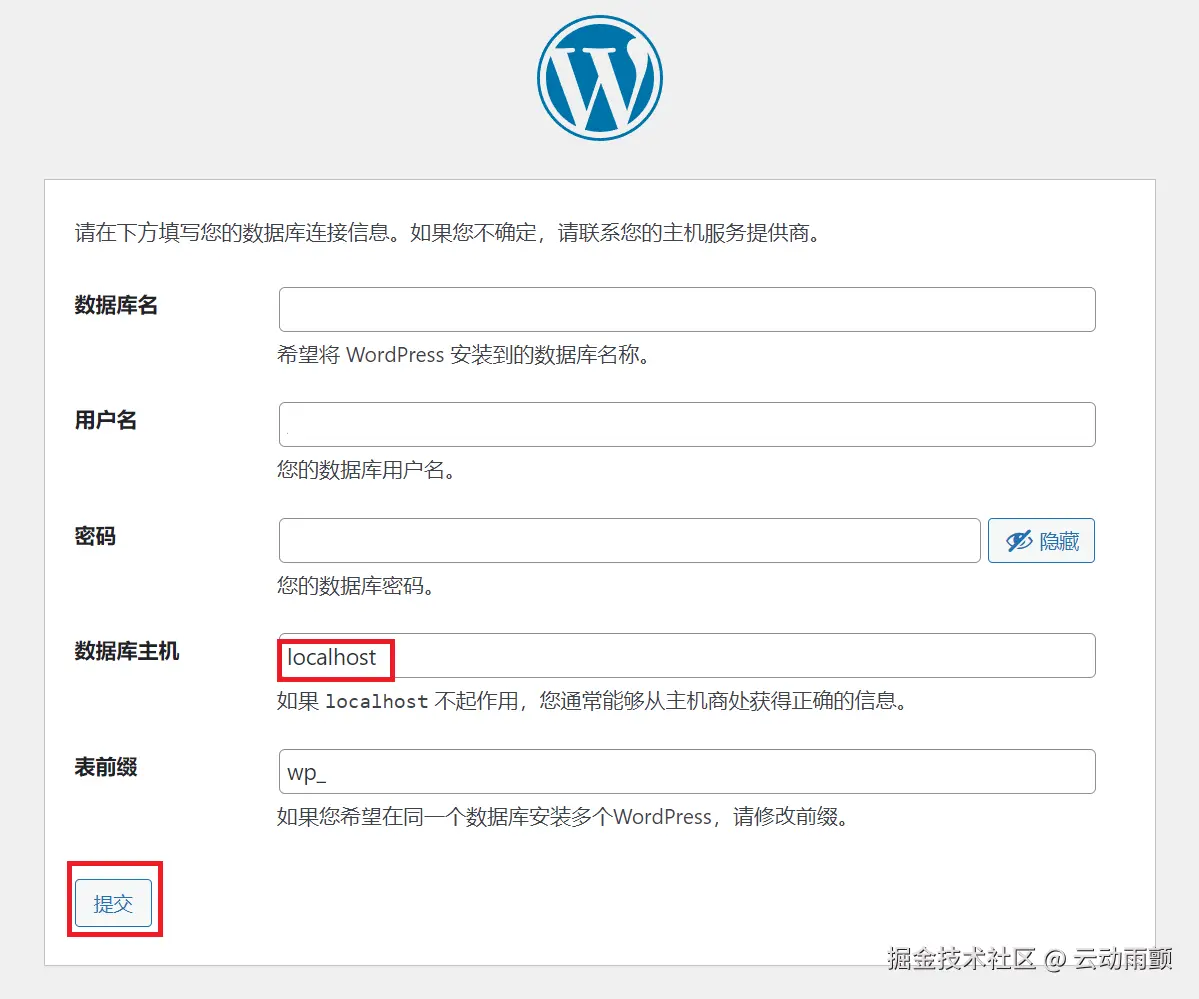Toggle the 隐藏 password visibility button
The width and height of the screenshot is (1199, 999).
[1041, 541]
